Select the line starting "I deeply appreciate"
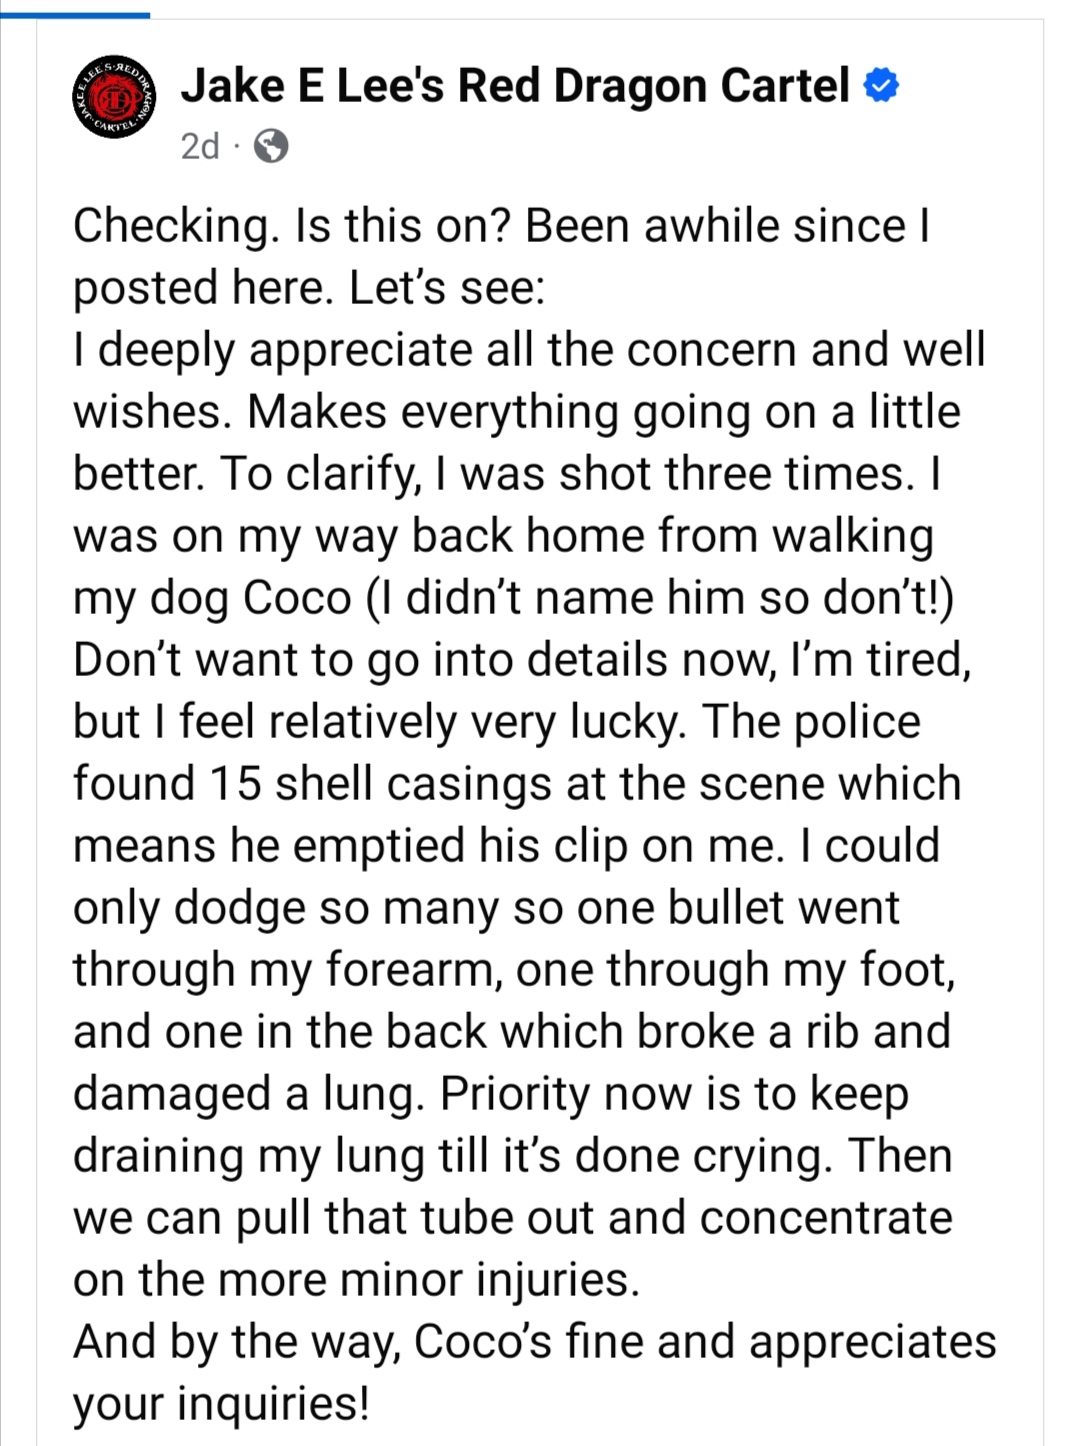This screenshot has height=1446, width=1080. pos(528,350)
